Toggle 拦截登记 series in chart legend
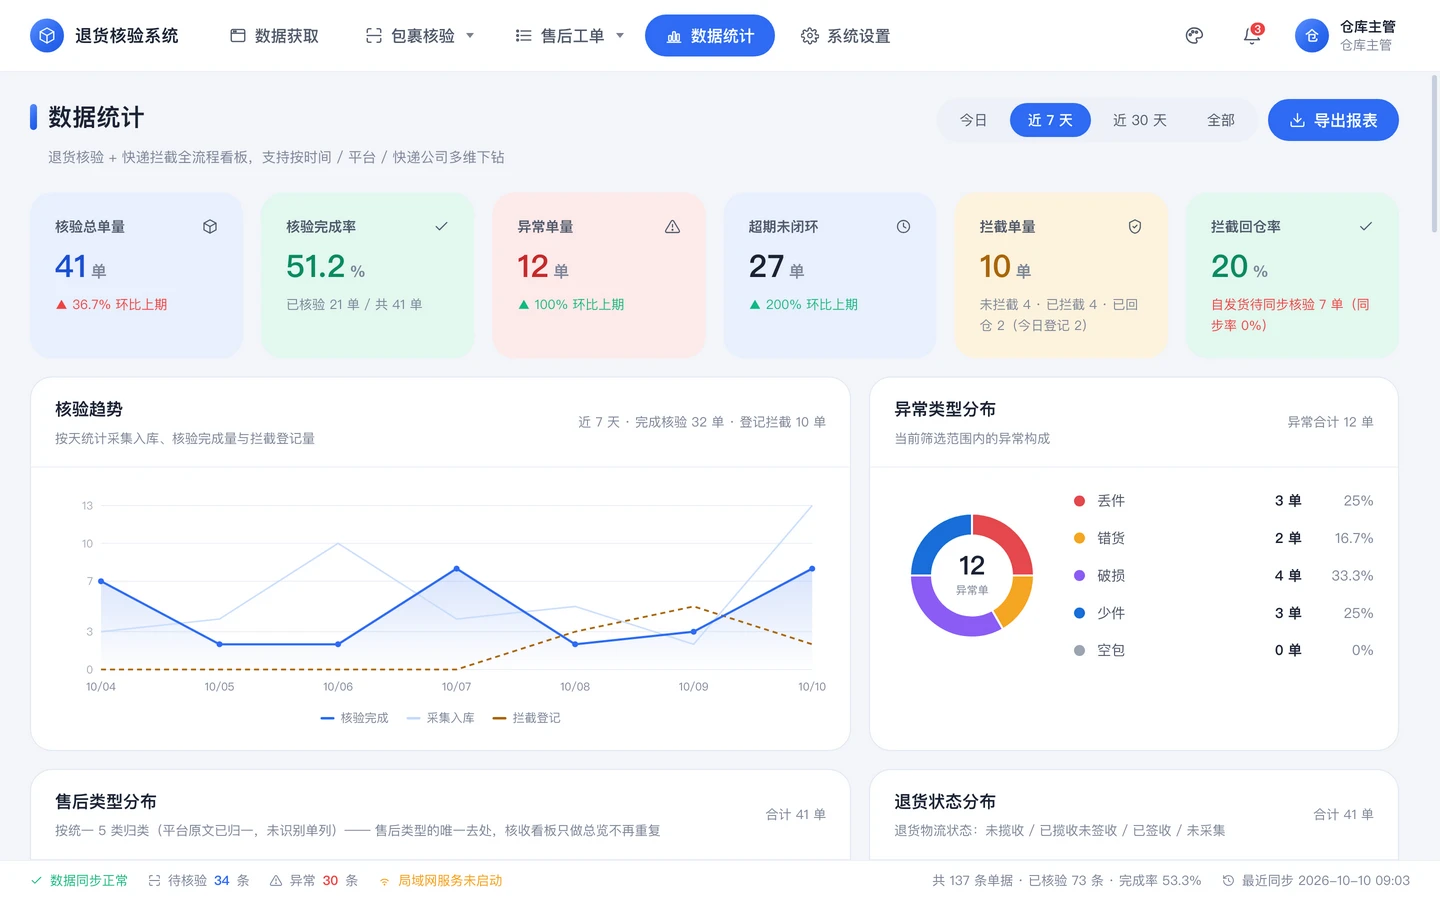 (526, 718)
